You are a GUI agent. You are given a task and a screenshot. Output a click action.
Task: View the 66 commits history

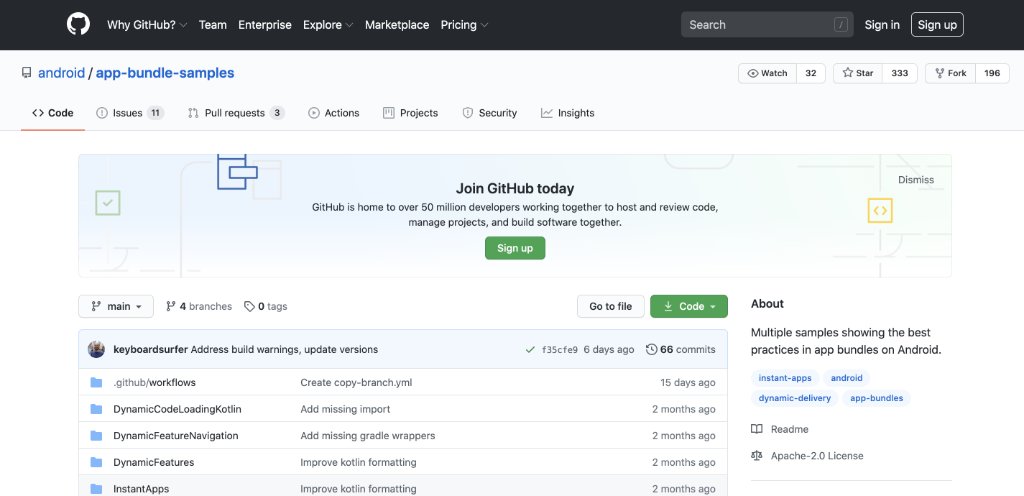680,349
